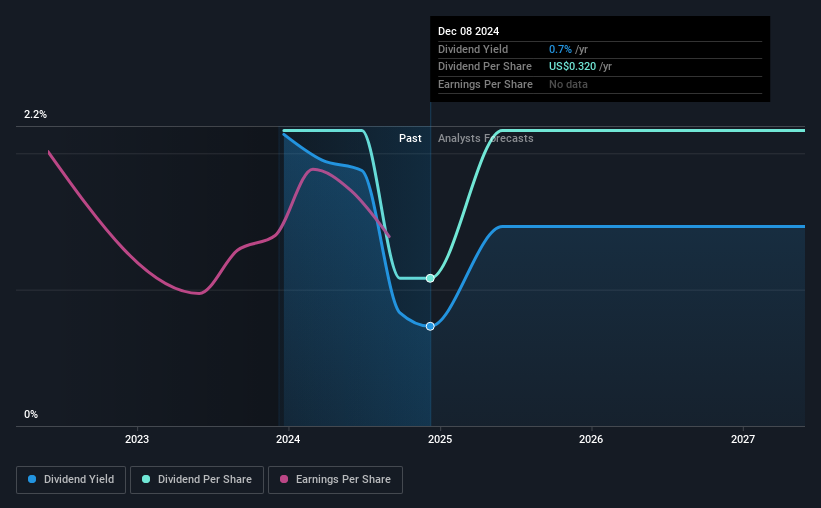Click the 2023 x-axis label
The width and height of the screenshot is (821, 508).
coord(137,439)
